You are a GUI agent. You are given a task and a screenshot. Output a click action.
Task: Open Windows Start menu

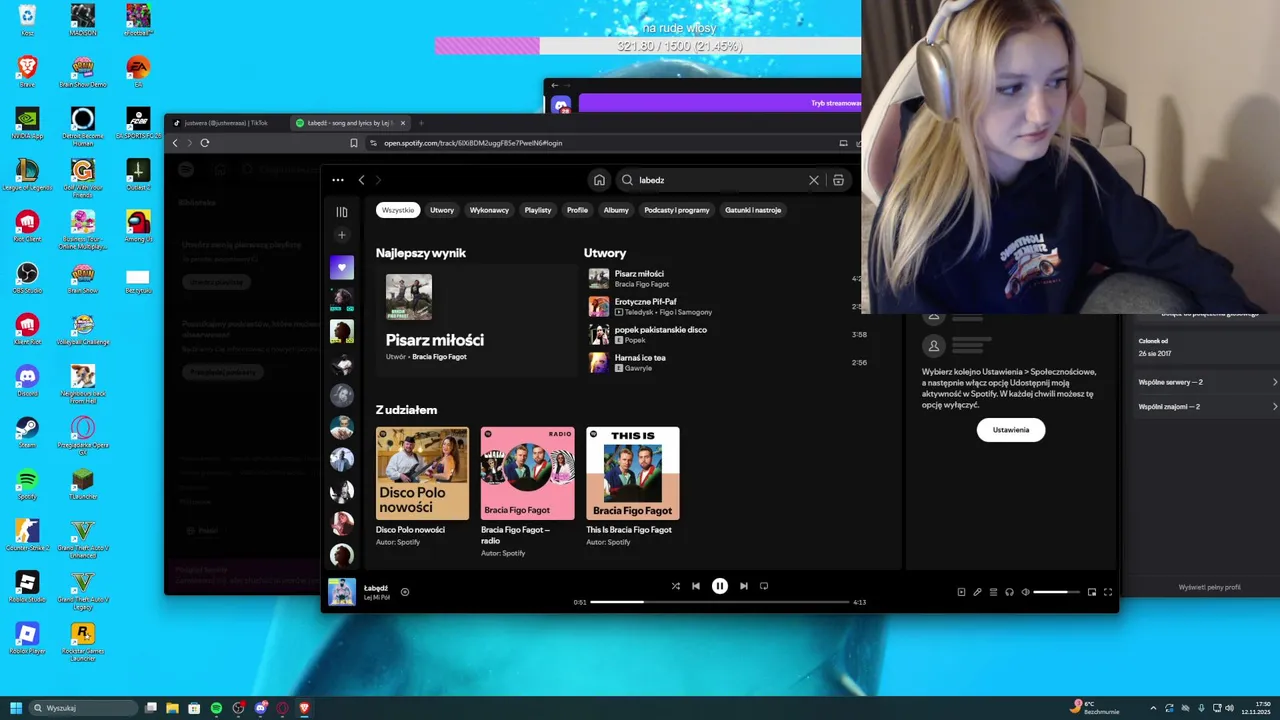(x=16, y=708)
